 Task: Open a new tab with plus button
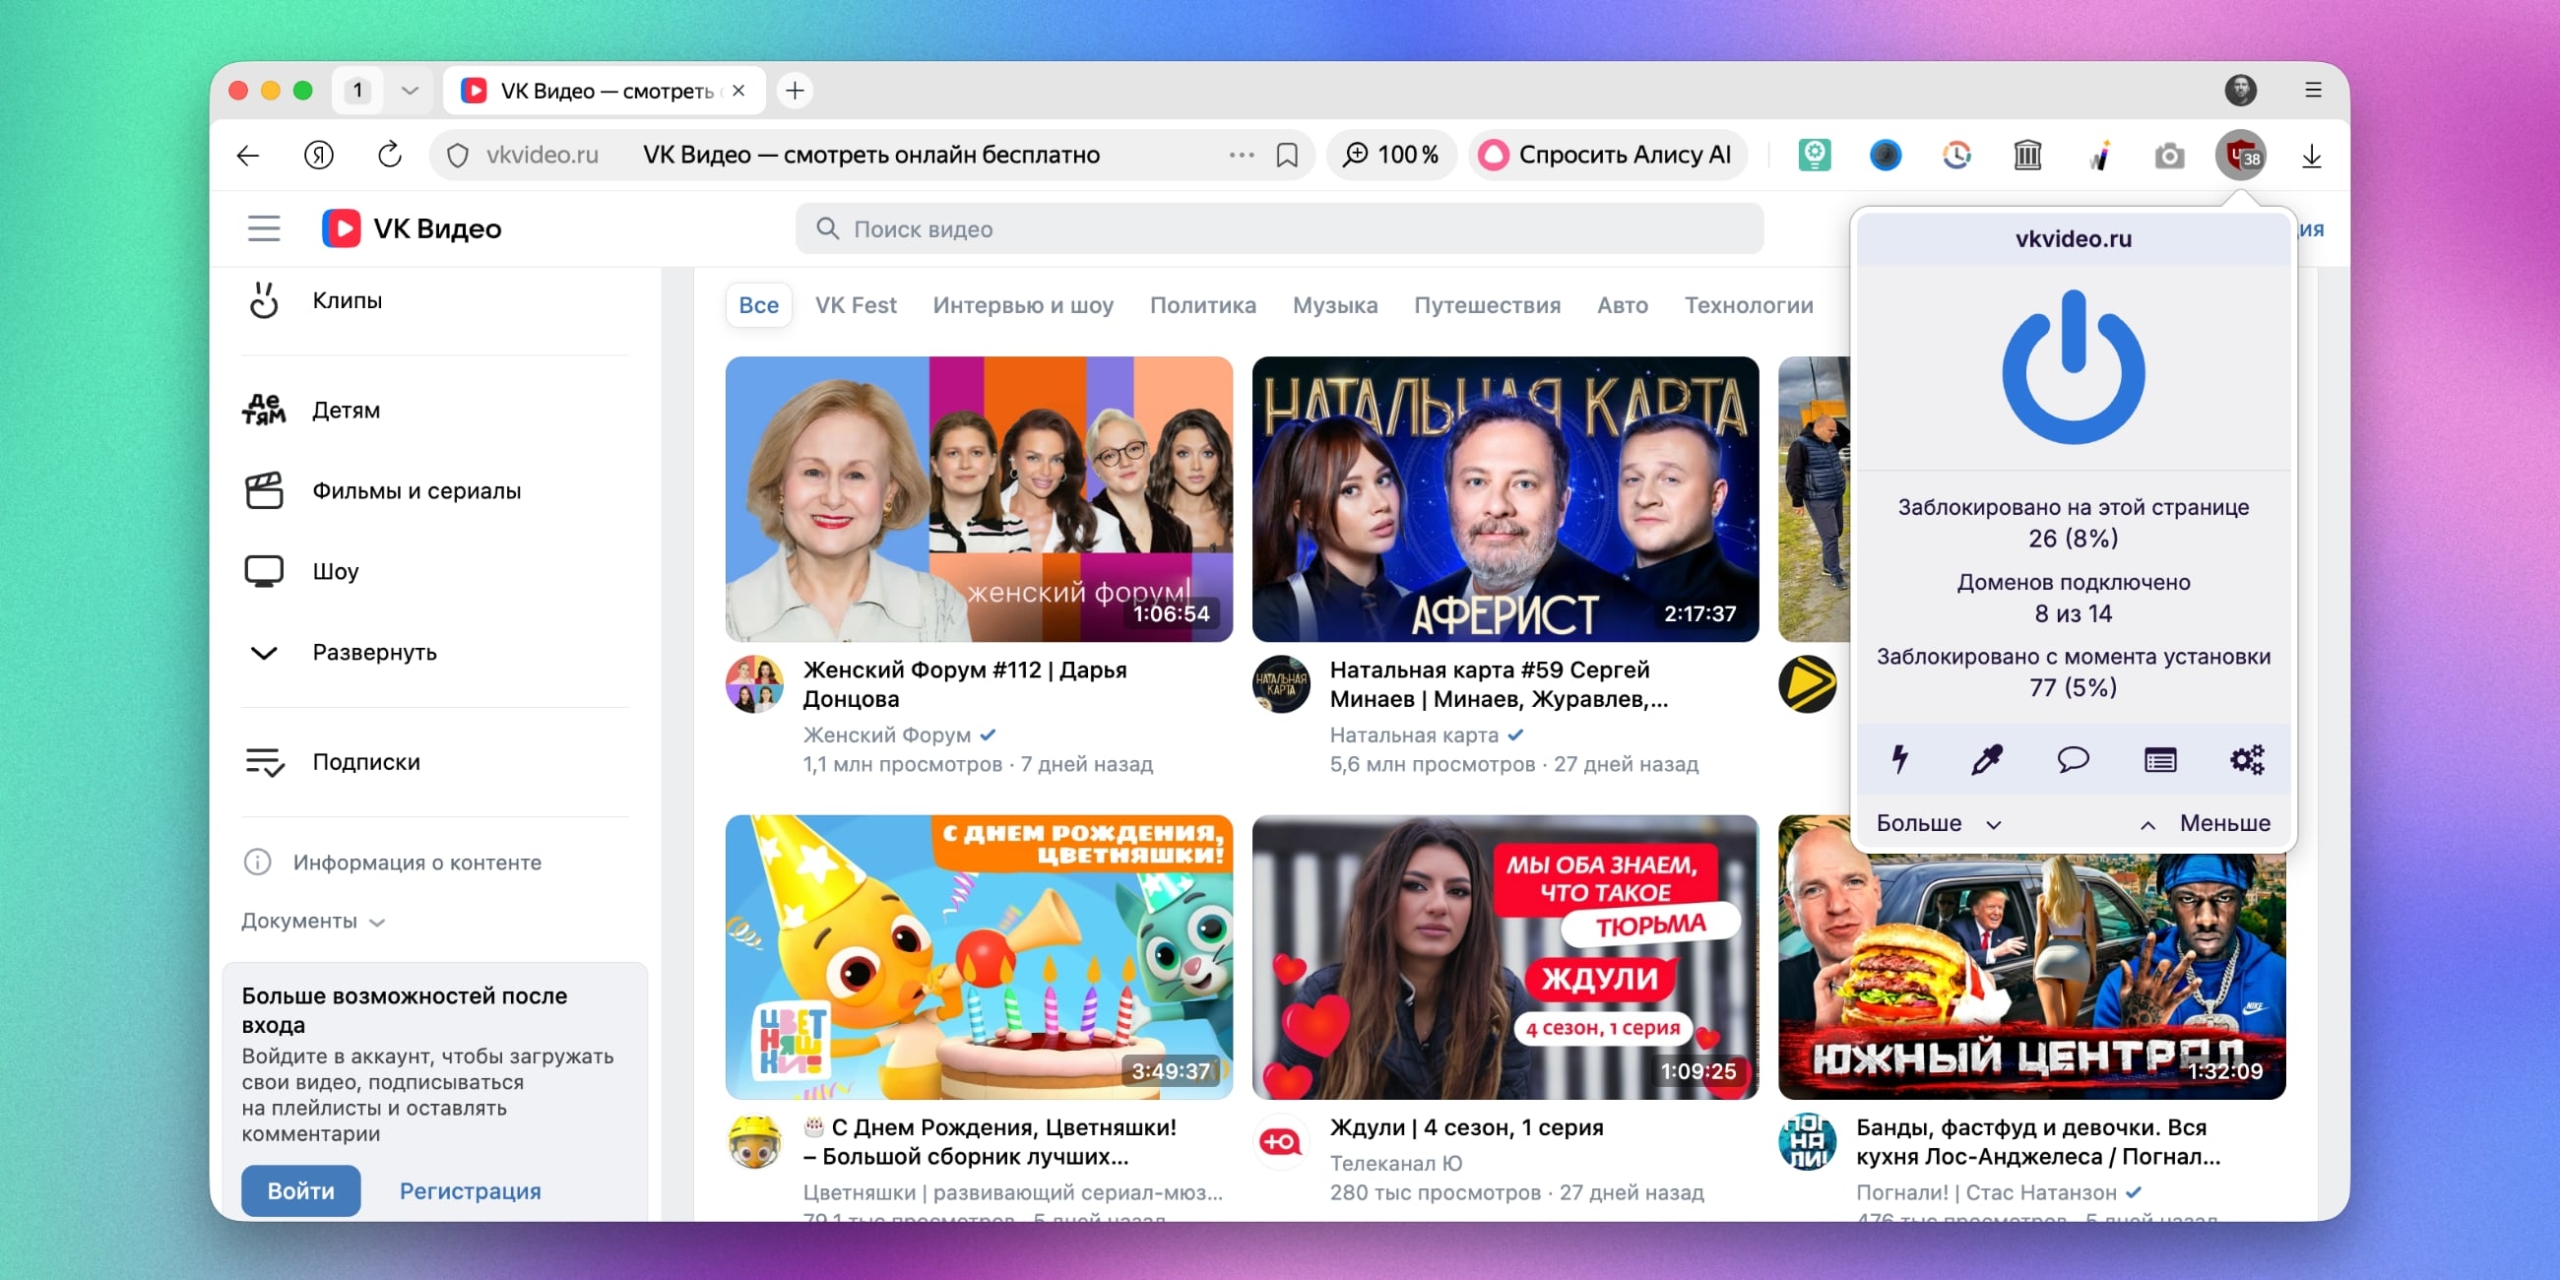795,91
